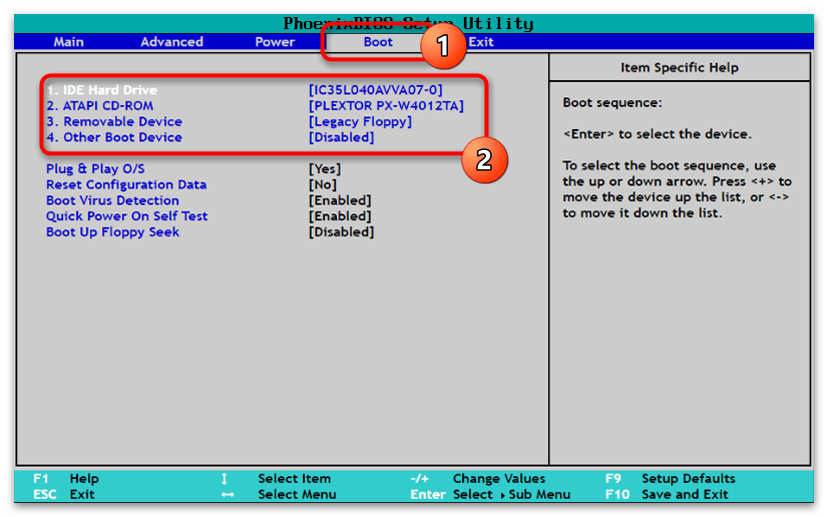Image resolution: width=828 pixels, height=517 pixels.
Task: Select the Other Boot Device entry
Action: pyautogui.click(x=114, y=138)
